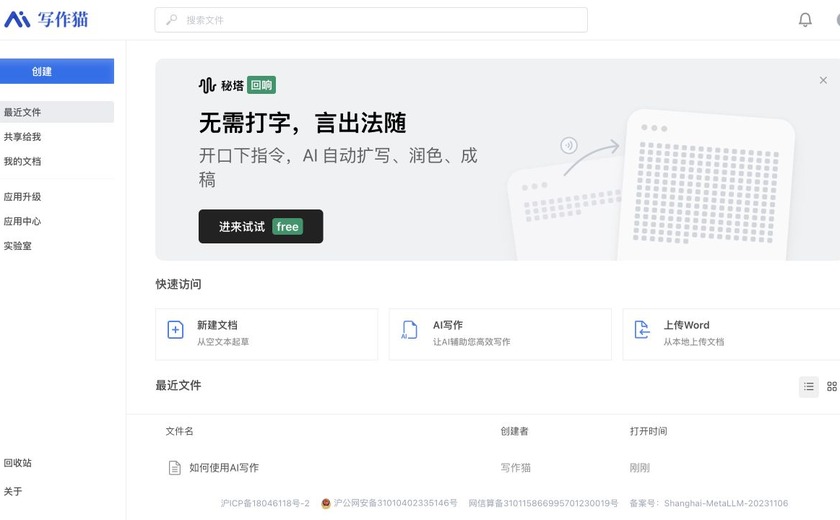Screen dimensions: 840x520
Task: Click the blue 创建 button
Action: click(x=57, y=71)
